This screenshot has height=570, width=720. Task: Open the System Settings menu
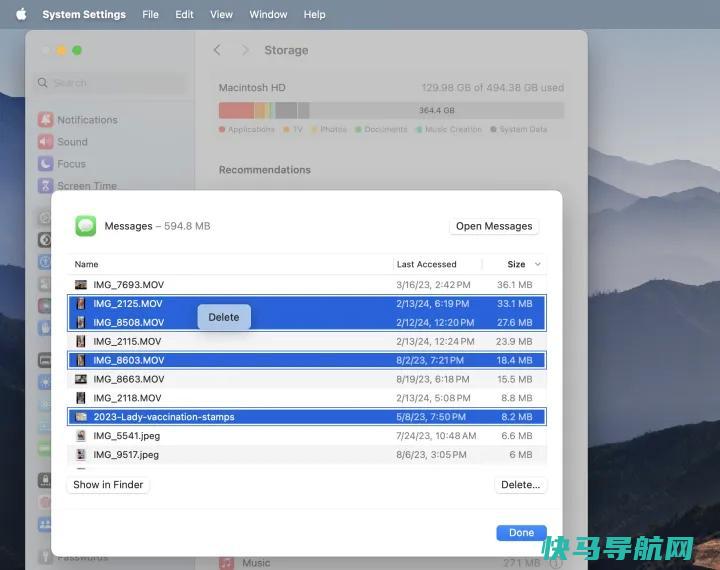pos(84,14)
